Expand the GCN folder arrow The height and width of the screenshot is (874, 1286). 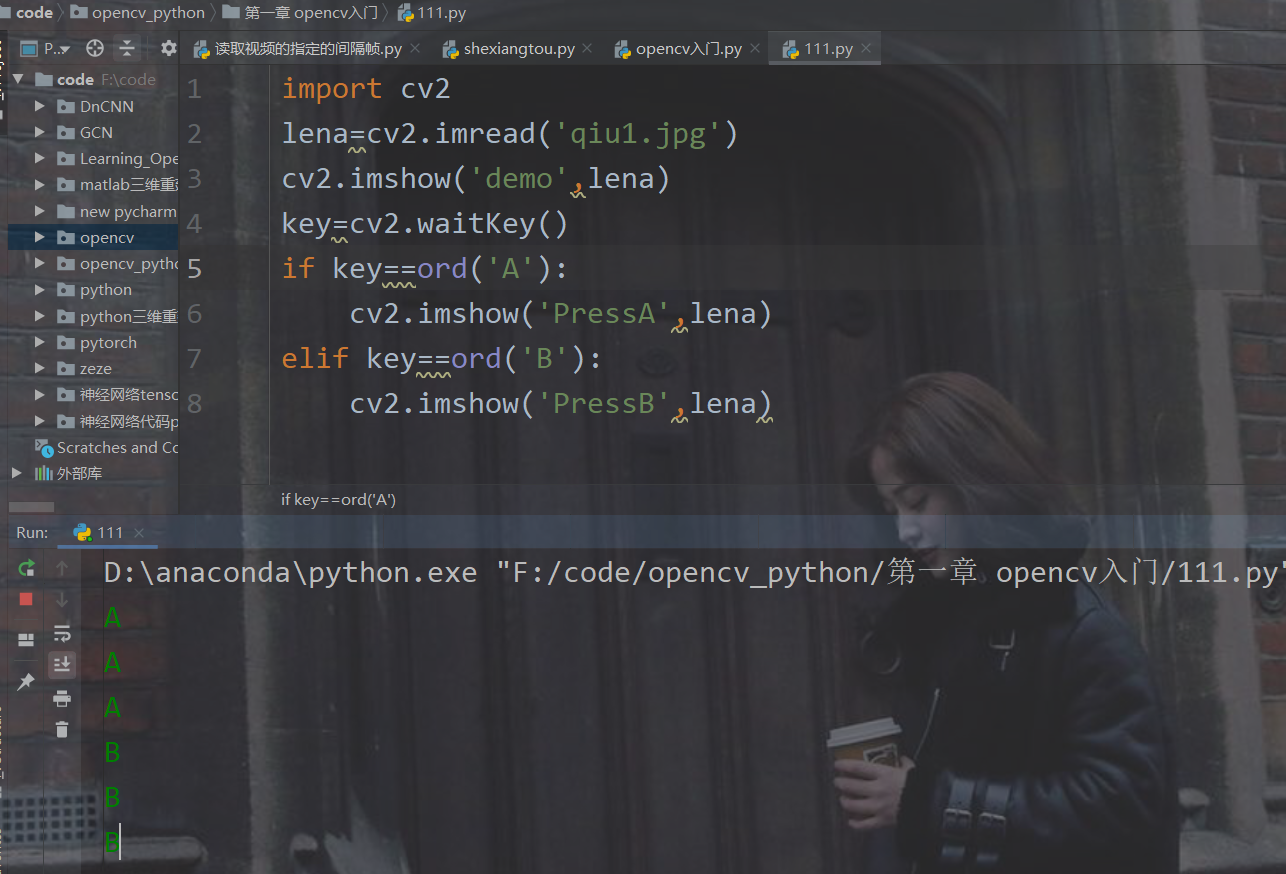40,132
